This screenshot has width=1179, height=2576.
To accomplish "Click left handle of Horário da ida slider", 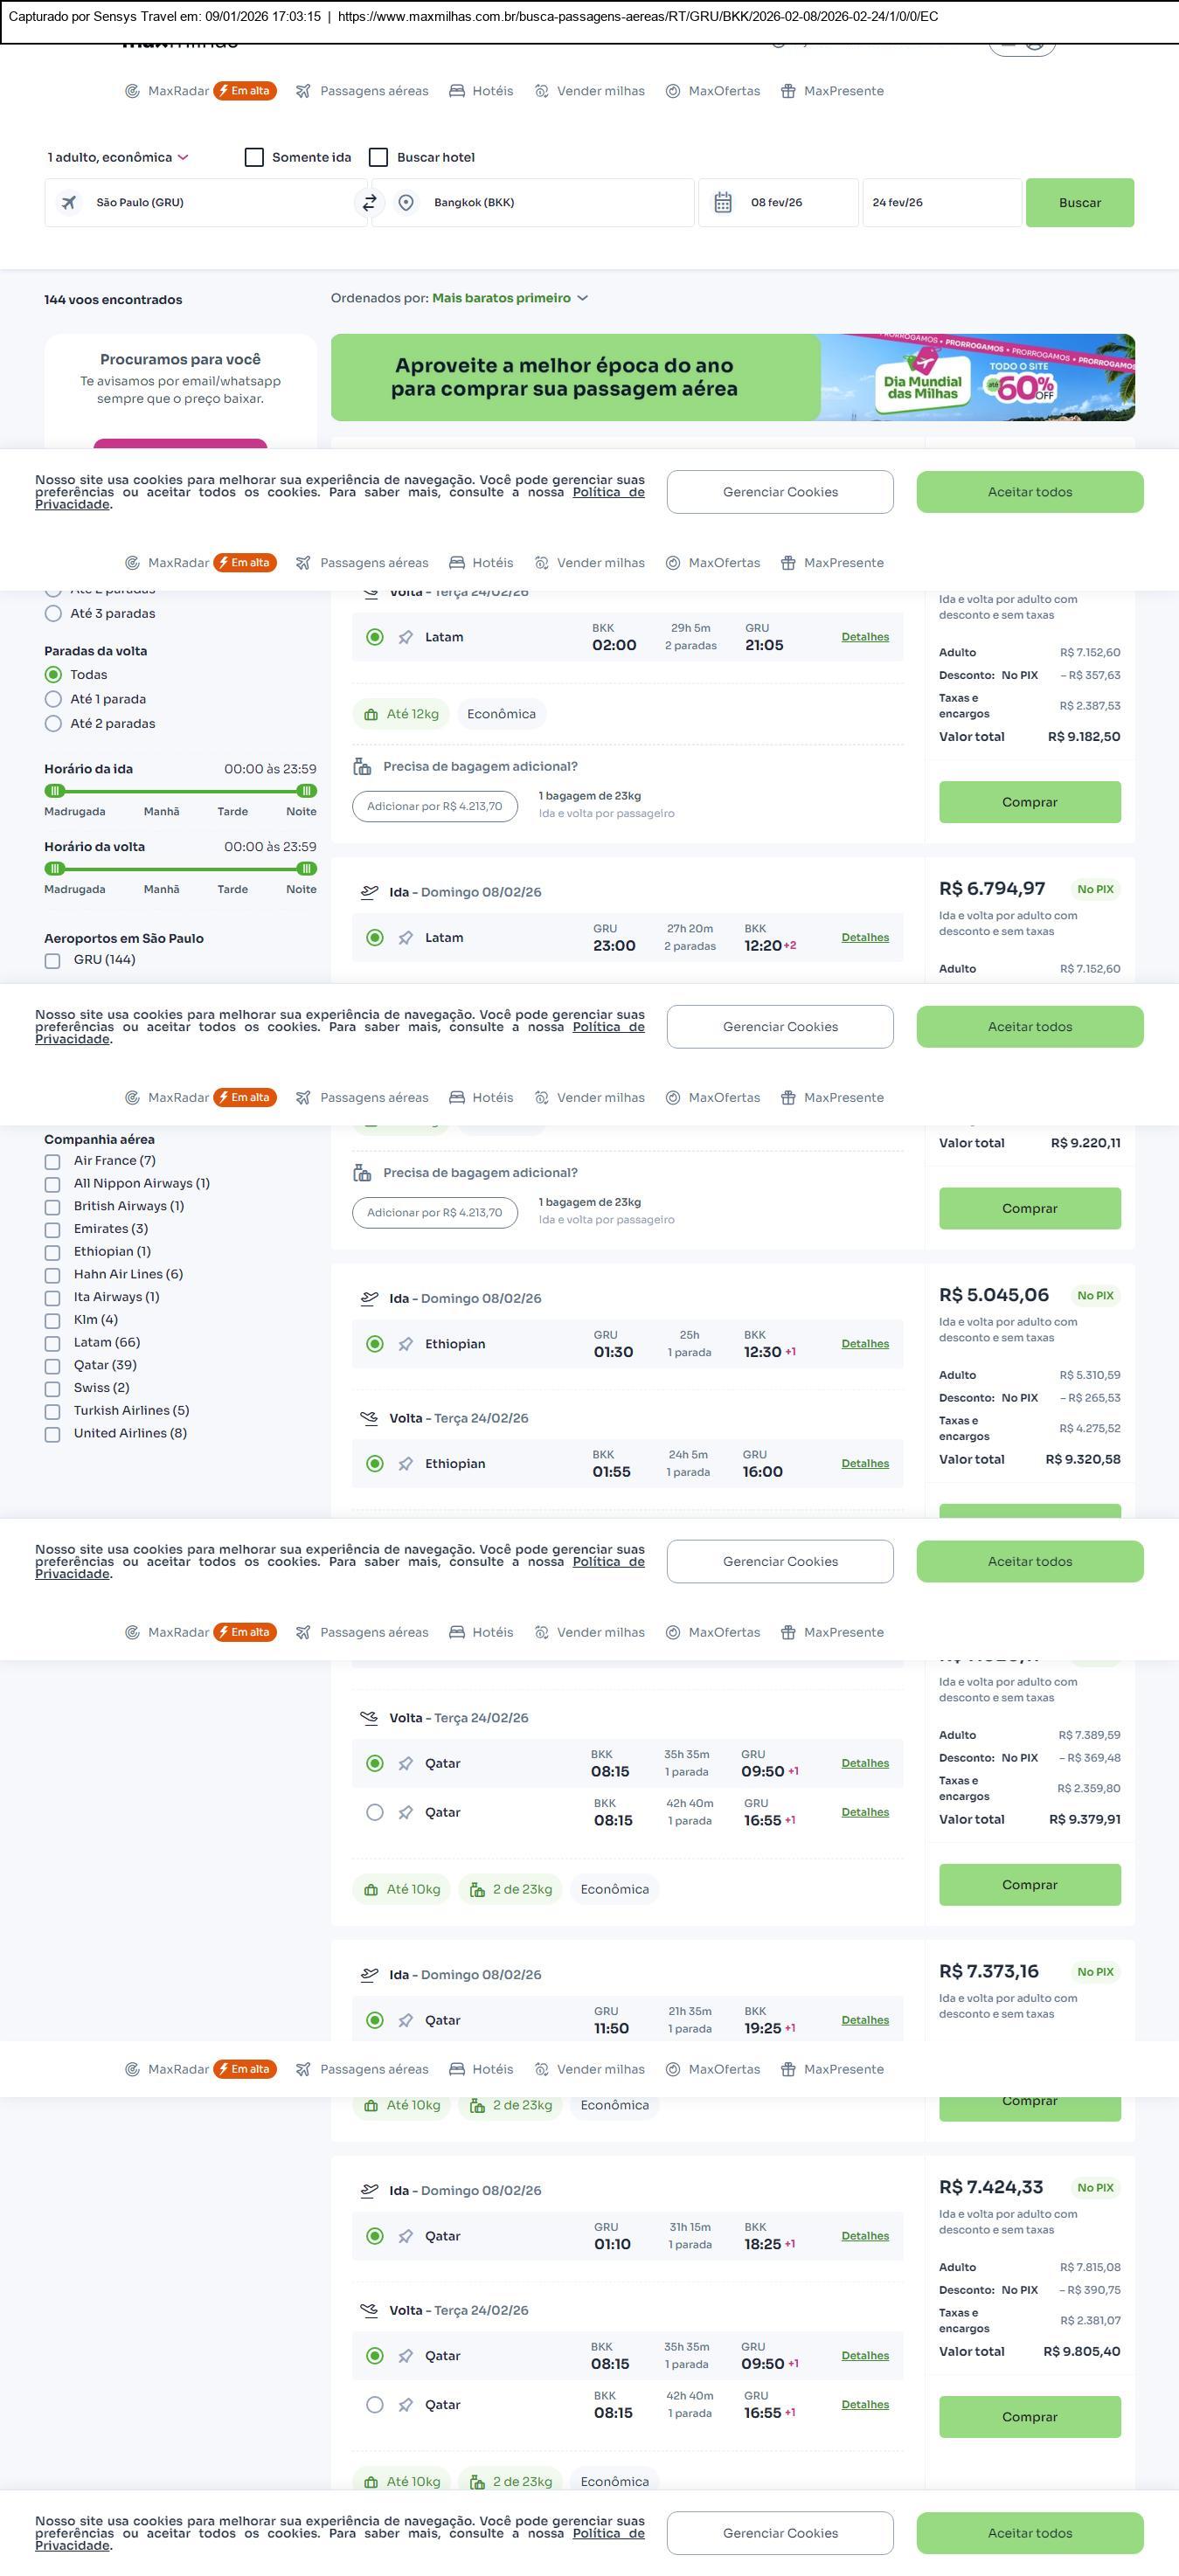I will pos(55,791).
